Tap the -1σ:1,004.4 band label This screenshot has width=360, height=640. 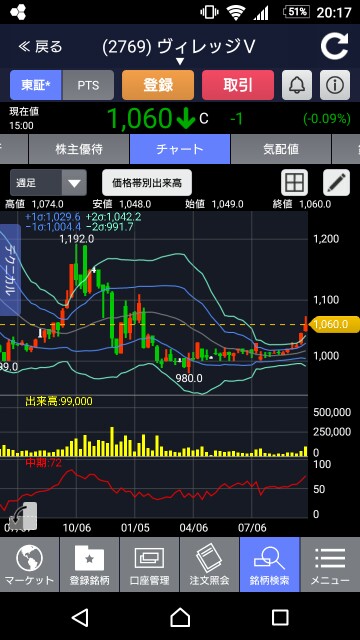click(53, 227)
